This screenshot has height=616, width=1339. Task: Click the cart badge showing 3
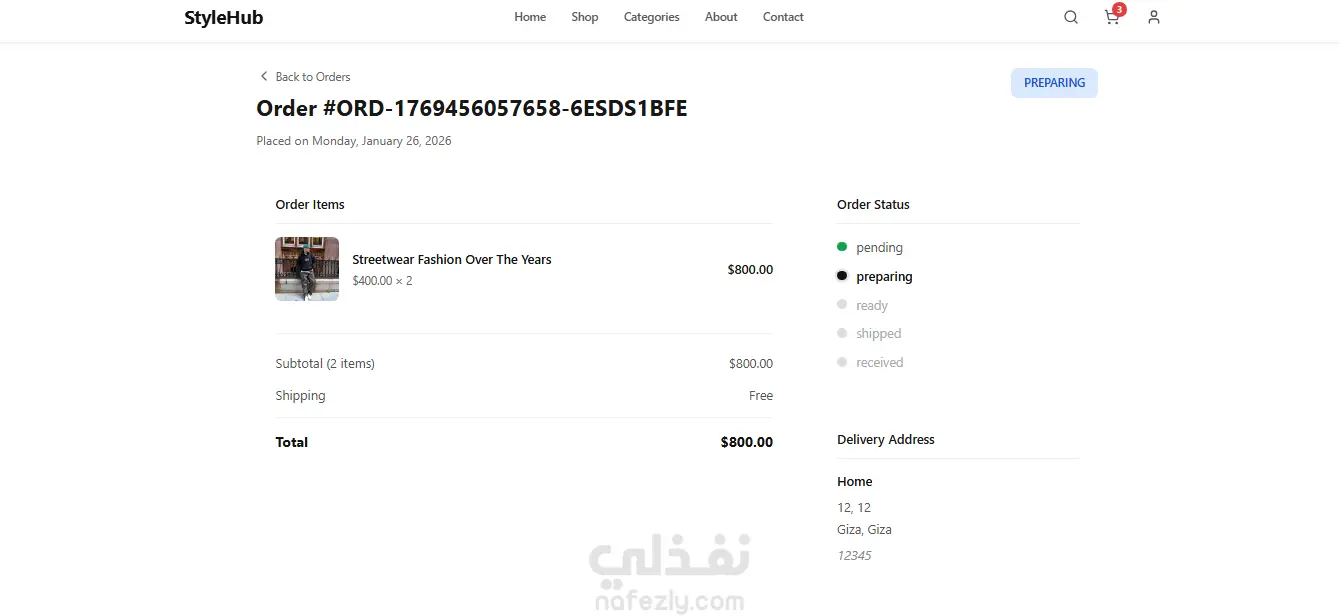coord(1119,10)
